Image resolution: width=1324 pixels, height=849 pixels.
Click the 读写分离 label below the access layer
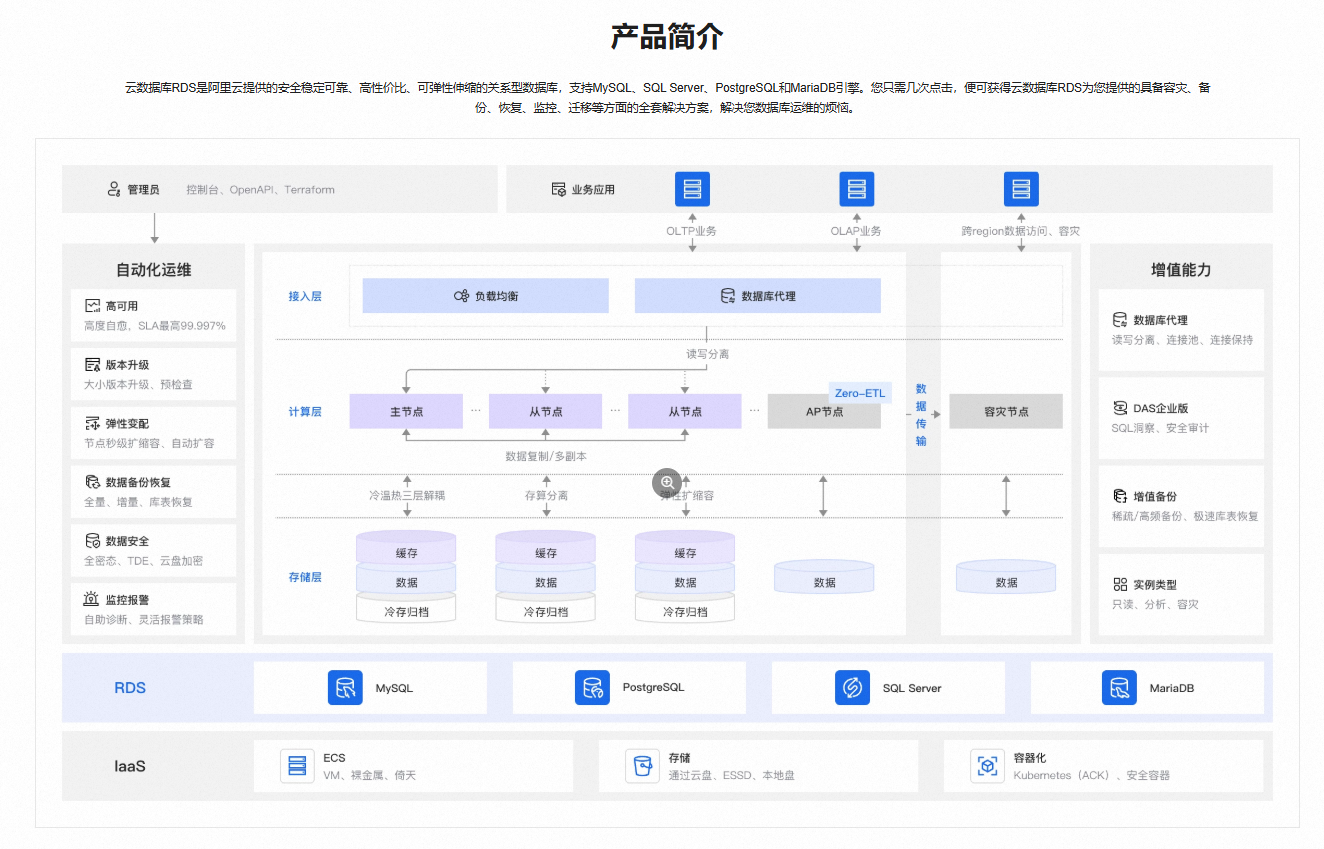707,354
